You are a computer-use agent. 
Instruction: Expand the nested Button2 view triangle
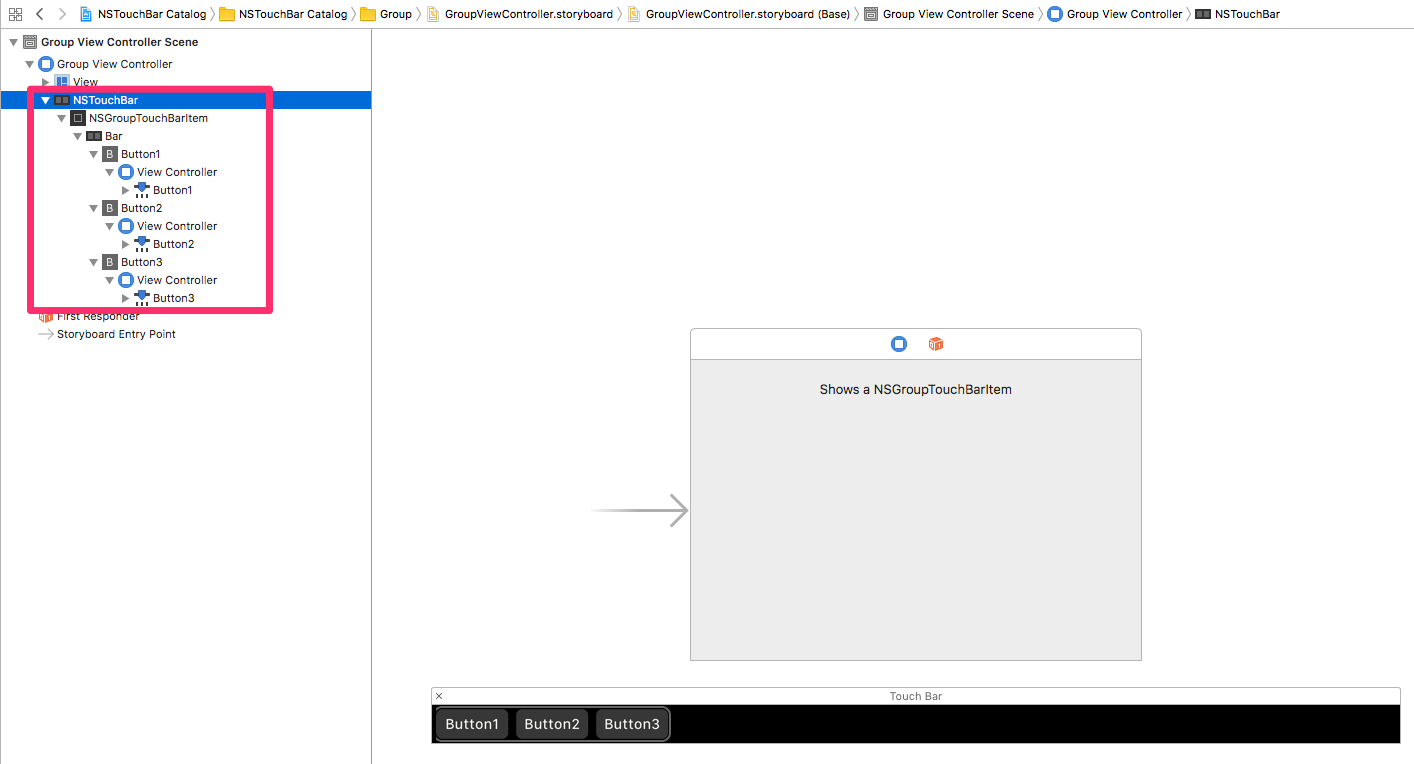point(126,244)
